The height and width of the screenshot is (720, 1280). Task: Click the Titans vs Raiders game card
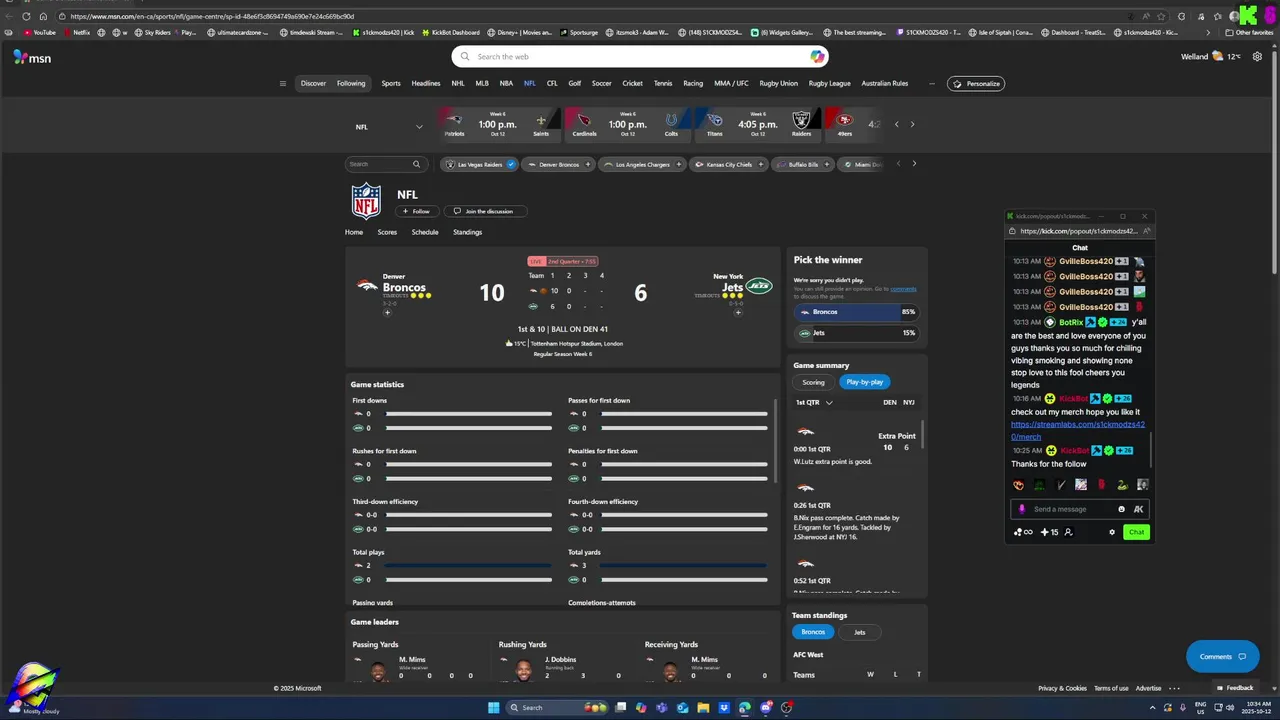[758, 124]
